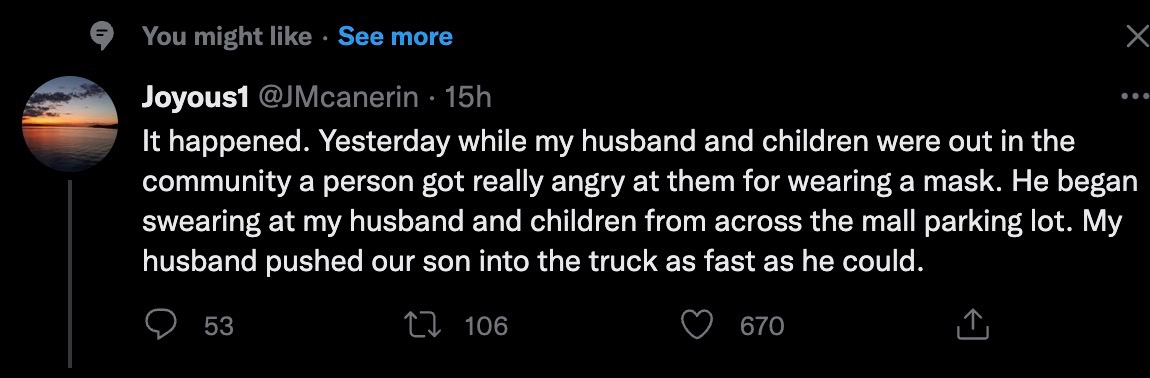This screenshot has height=378, width=1150.
Task: Open the Joyous1 display name profile
Action: [195, 97]
